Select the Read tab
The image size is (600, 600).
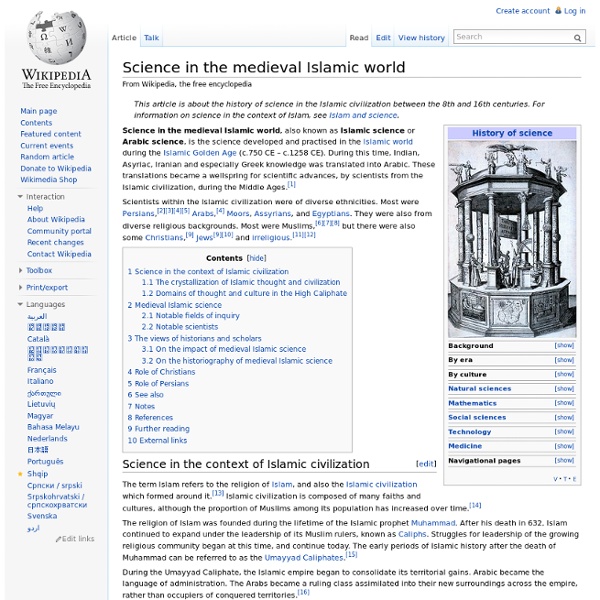coord(359,38)
